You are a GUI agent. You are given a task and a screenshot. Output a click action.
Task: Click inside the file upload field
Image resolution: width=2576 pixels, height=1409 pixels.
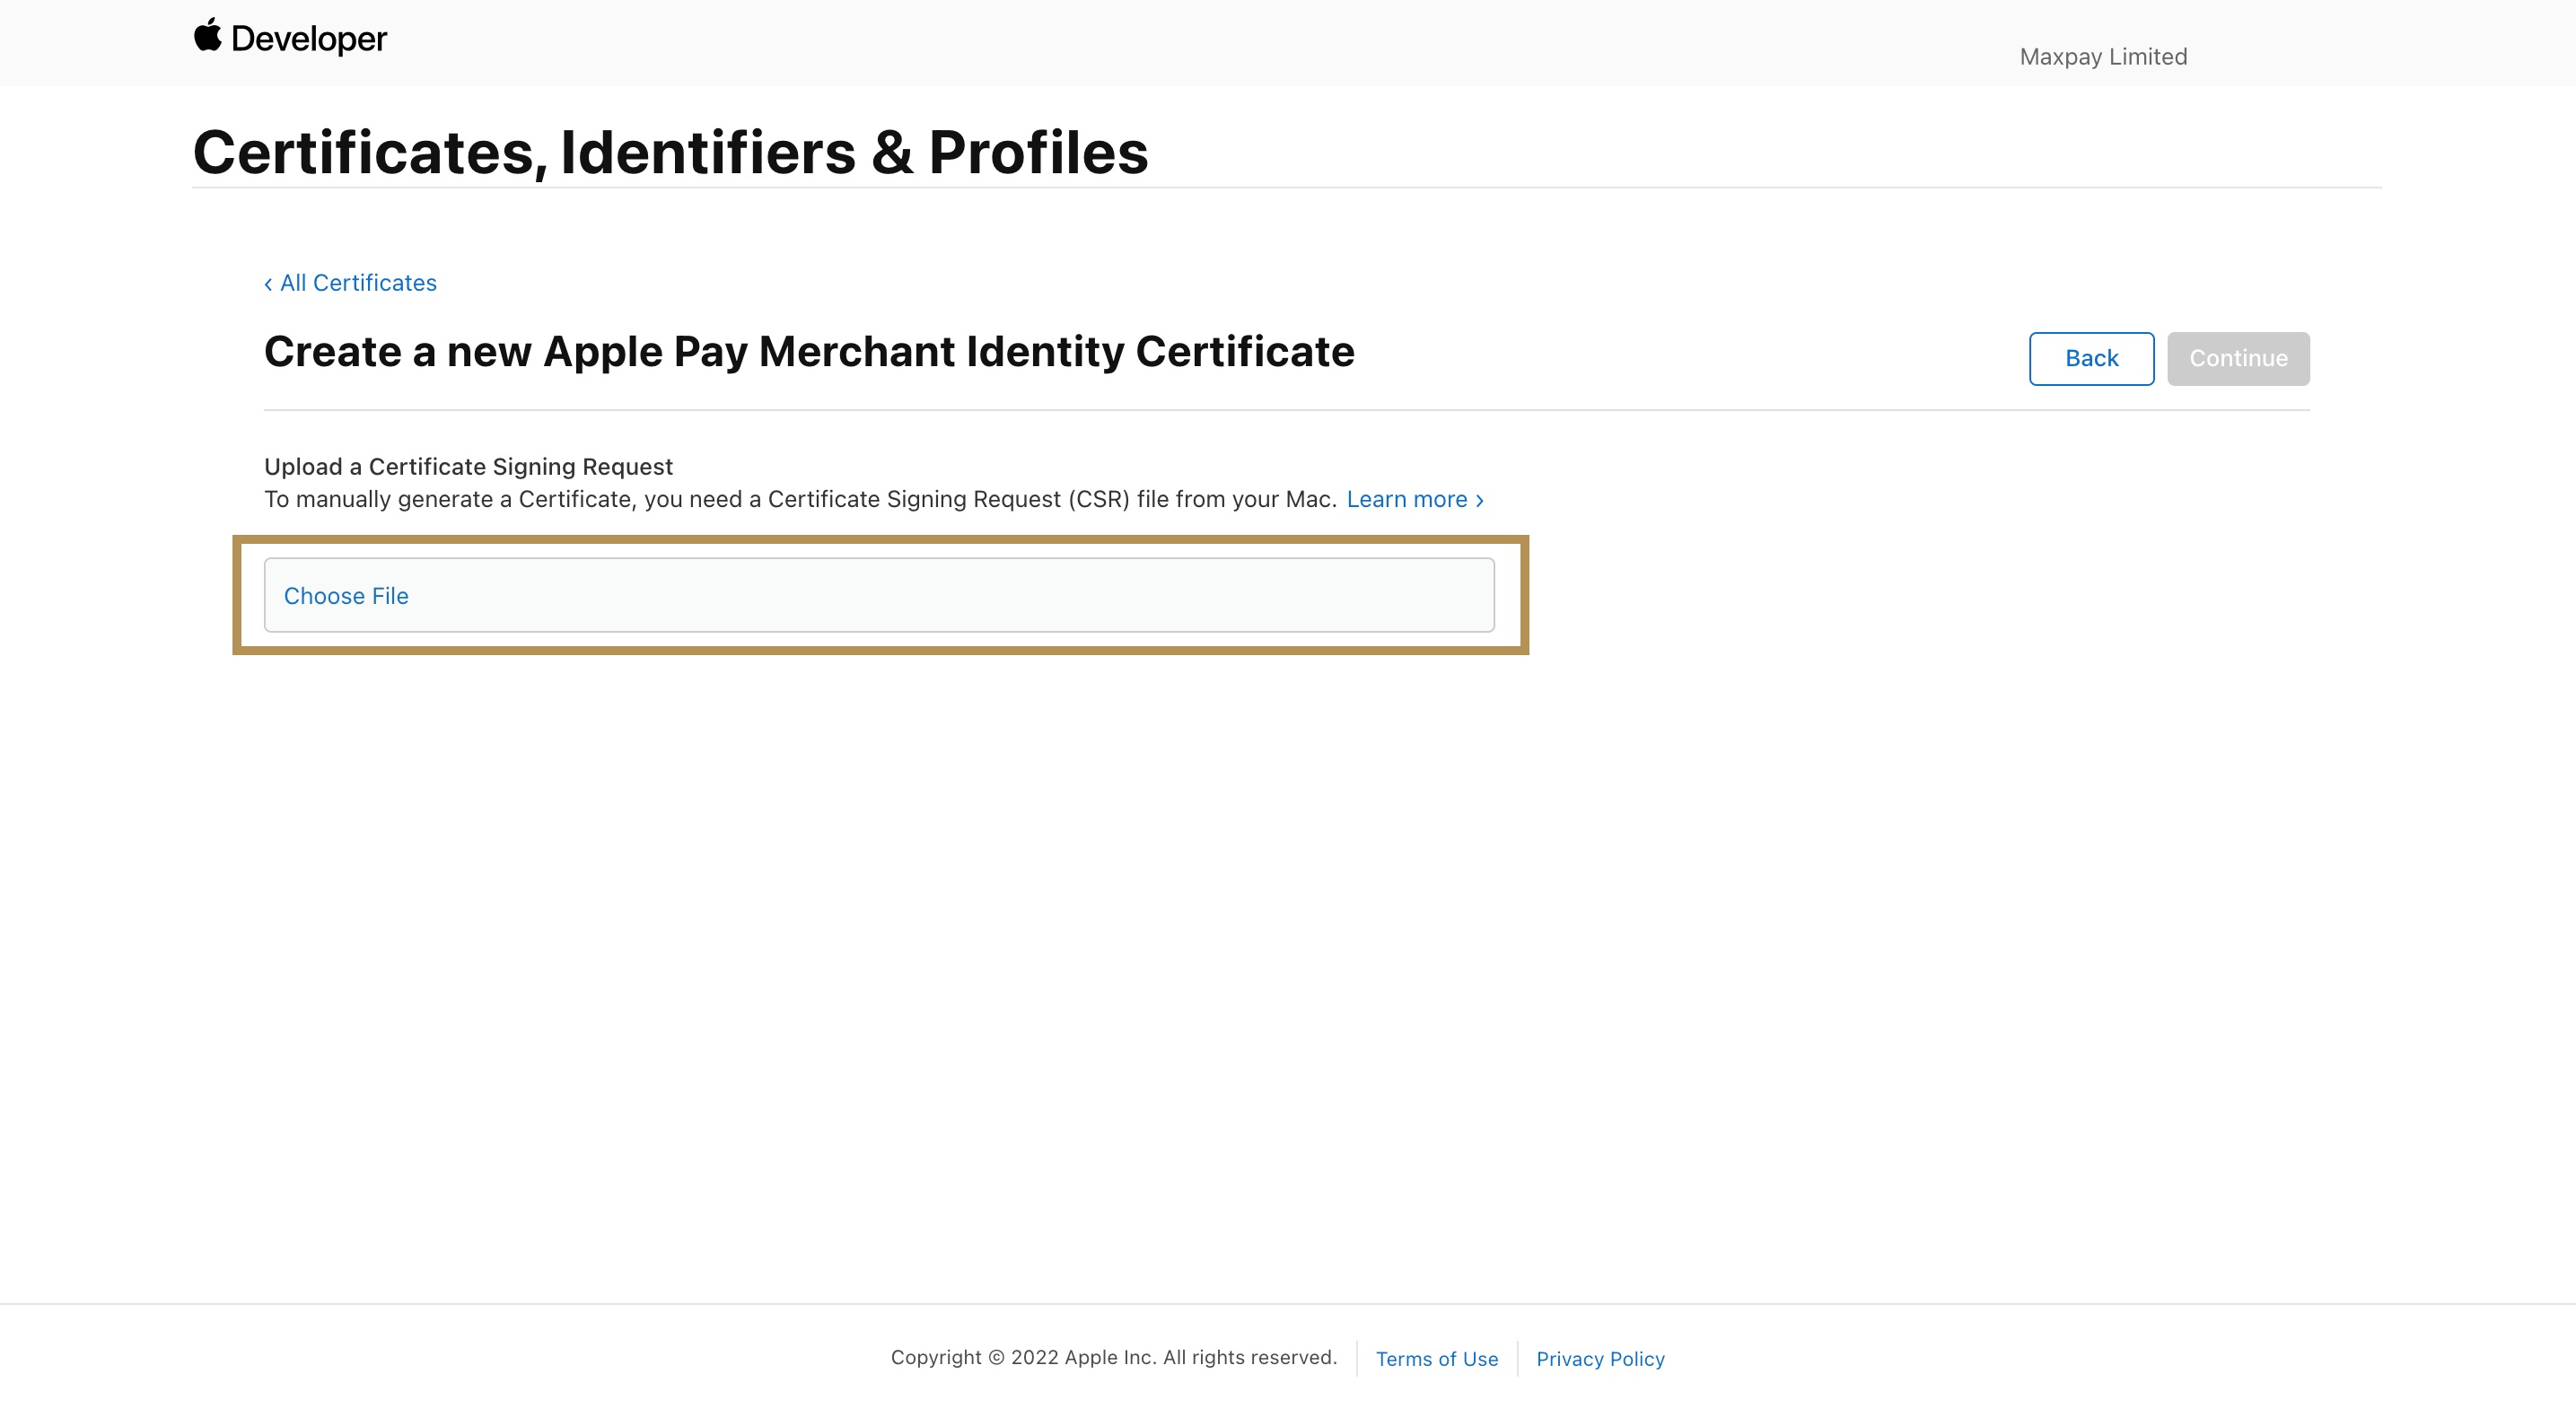click(878, 595)
